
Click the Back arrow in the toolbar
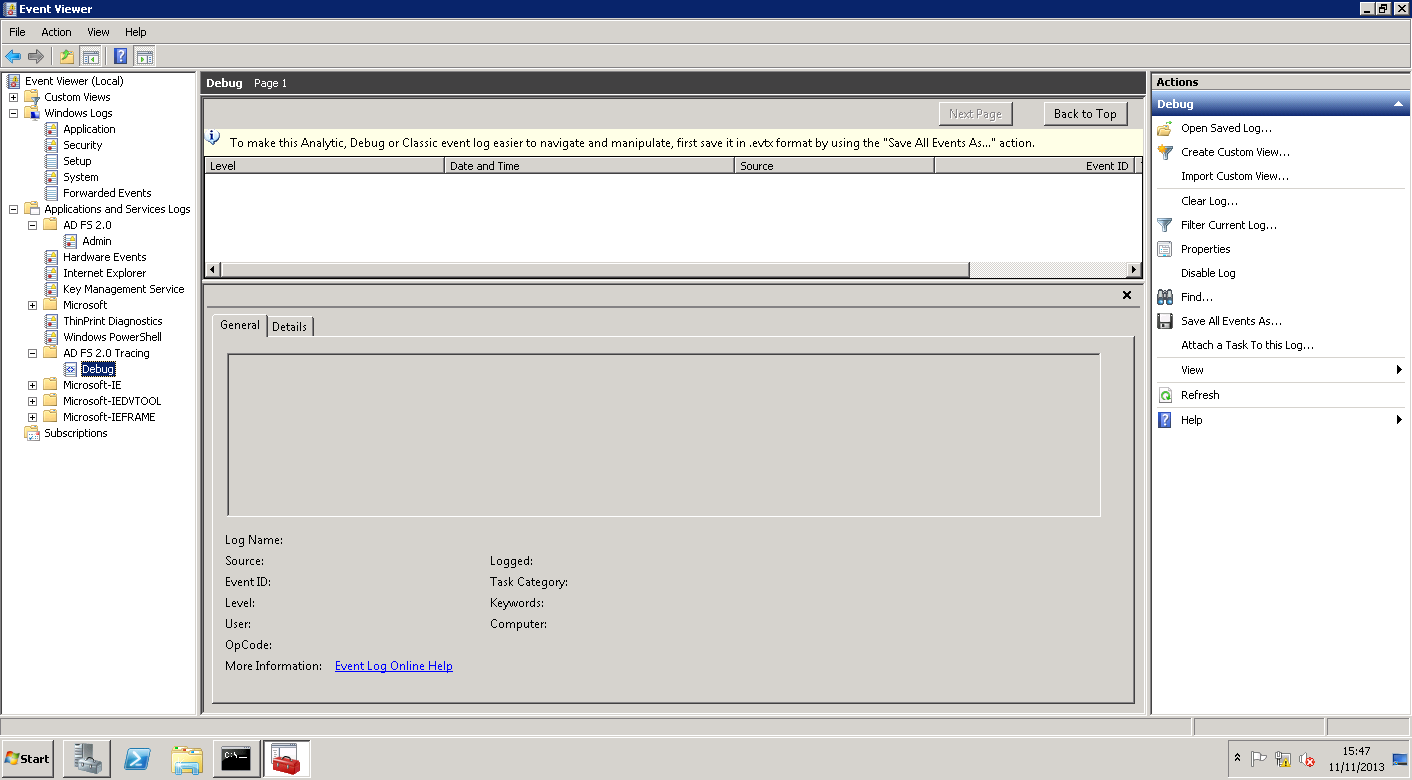coord(13,56)
